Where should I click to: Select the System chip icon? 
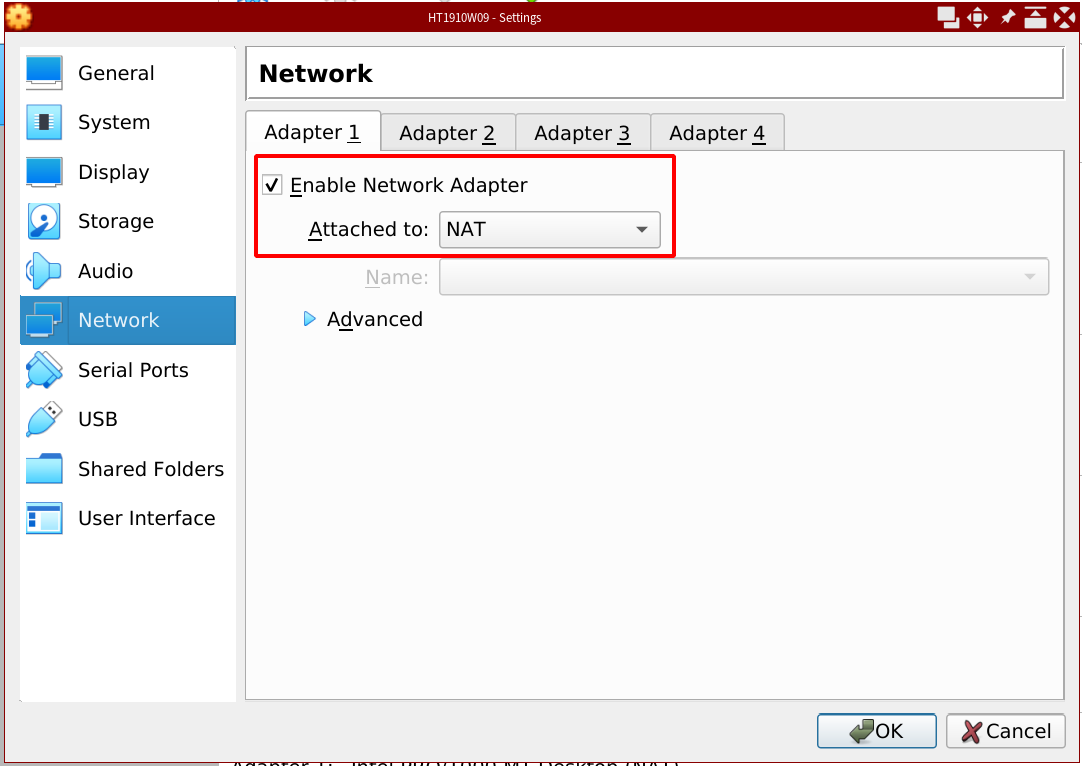pyautogui.click(x=44, y=122)
